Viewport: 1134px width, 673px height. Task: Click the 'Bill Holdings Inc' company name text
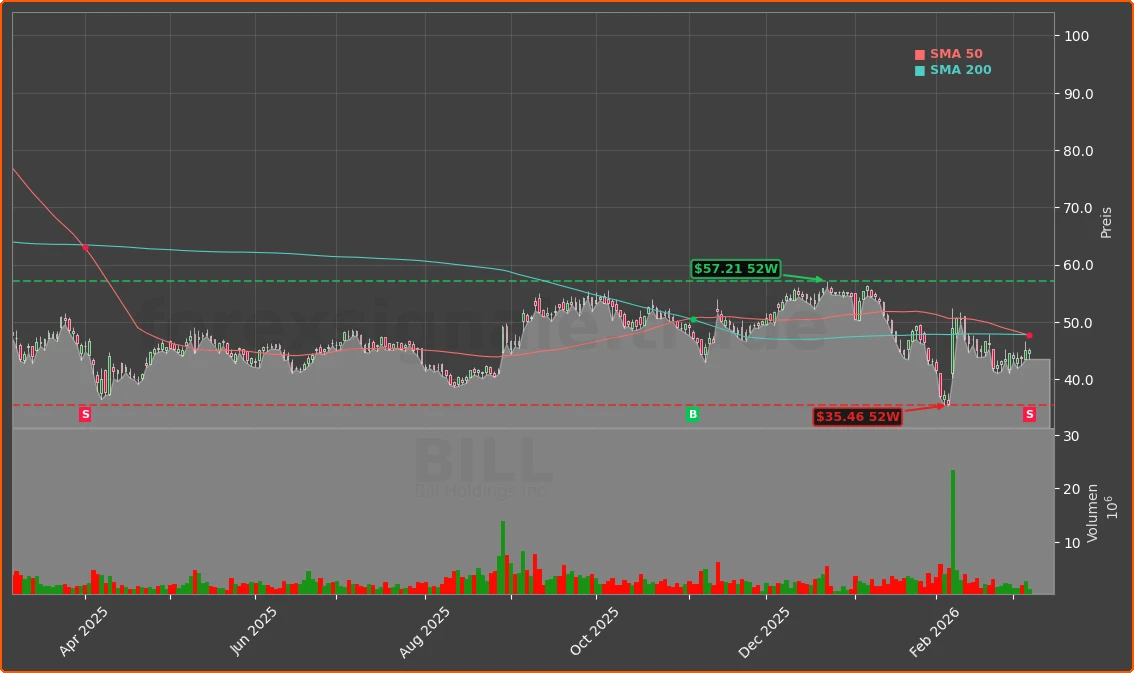tap(482, 491)
